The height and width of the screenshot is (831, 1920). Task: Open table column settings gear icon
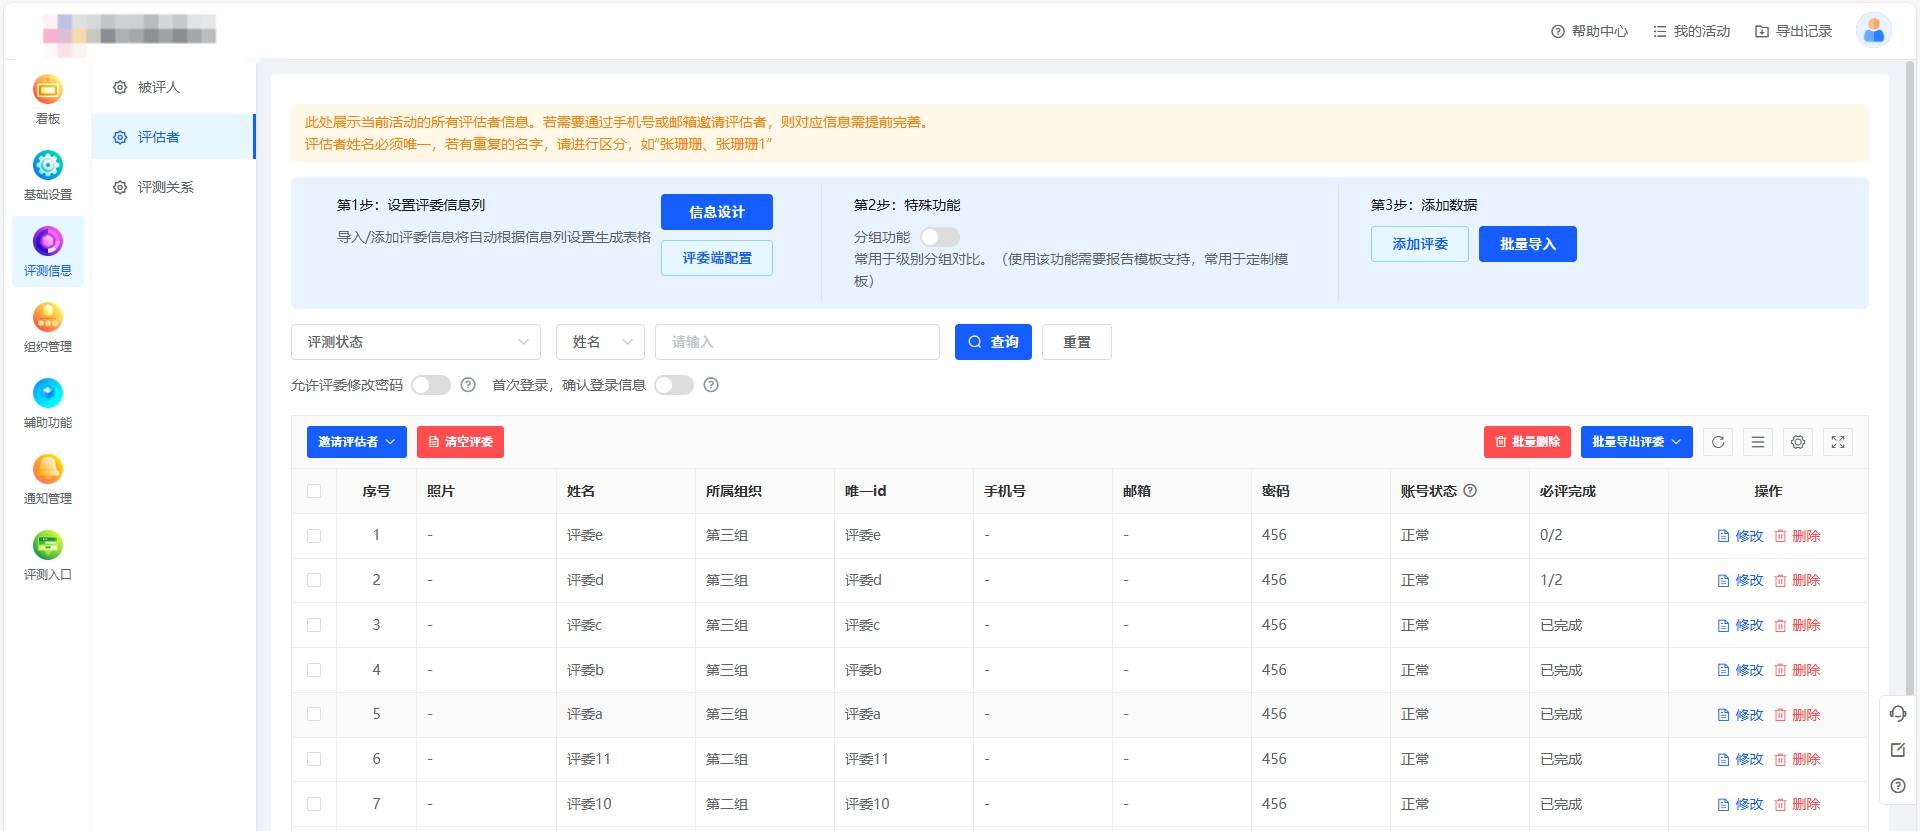tap(1798, 442)
